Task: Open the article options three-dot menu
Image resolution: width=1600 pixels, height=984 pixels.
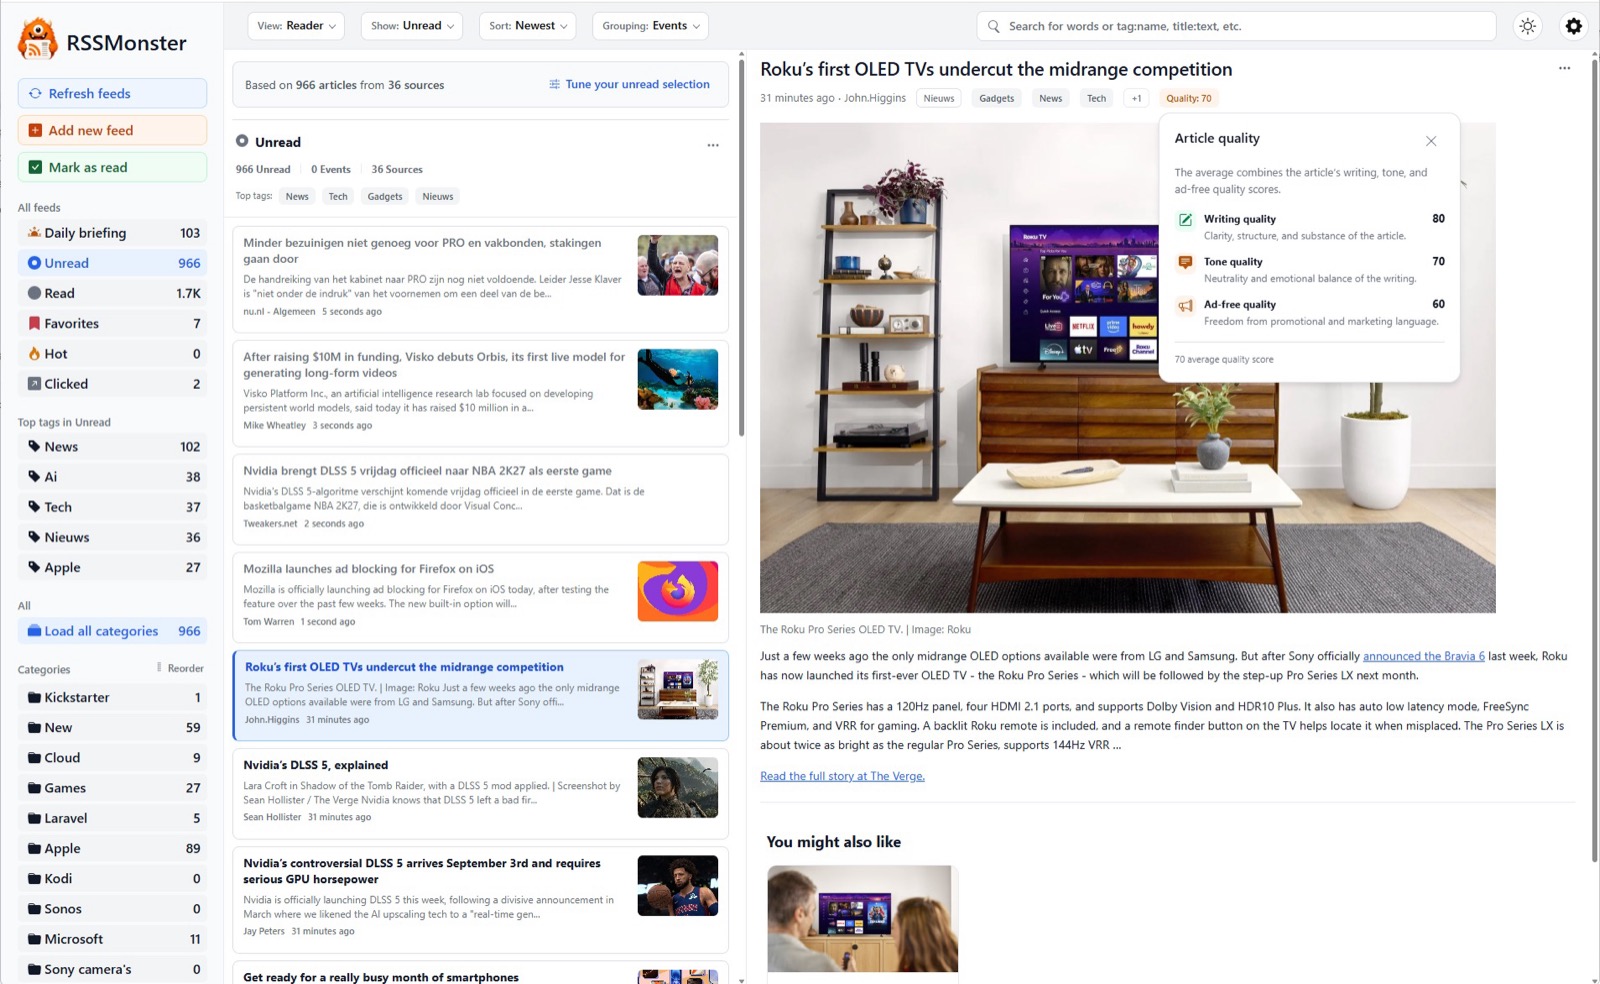Action: coord(1564,68)
